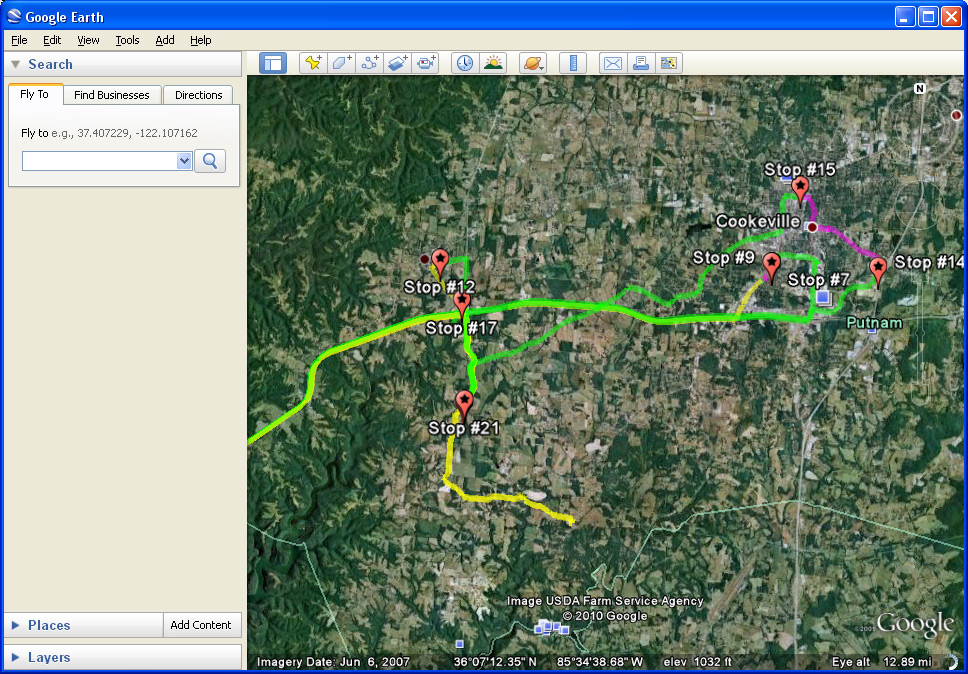Open the File menu
Screen dimensions: 968x674
point(19,40)
